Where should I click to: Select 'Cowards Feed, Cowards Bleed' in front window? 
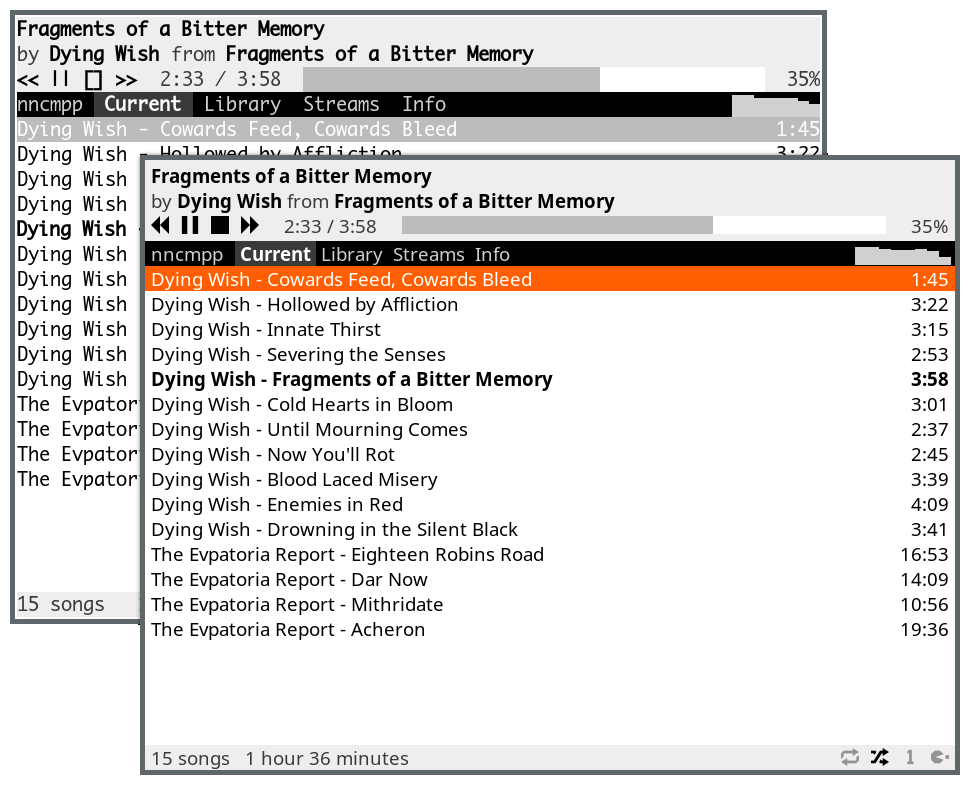(x=550, y=279)
